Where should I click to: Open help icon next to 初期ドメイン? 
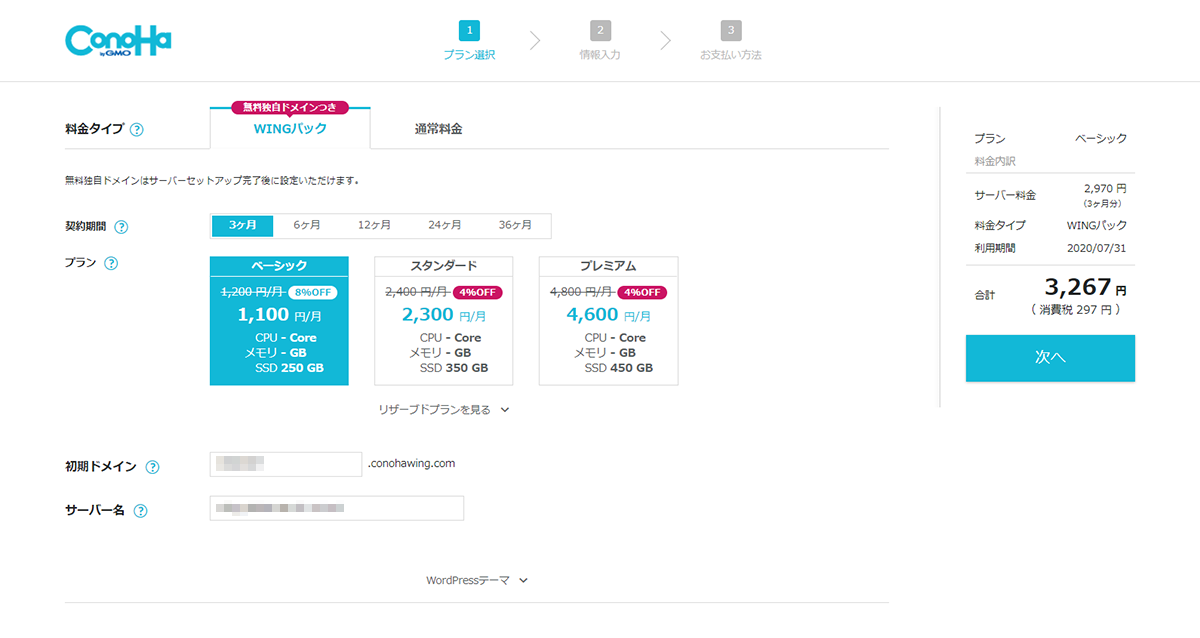(x=152, y=467)
